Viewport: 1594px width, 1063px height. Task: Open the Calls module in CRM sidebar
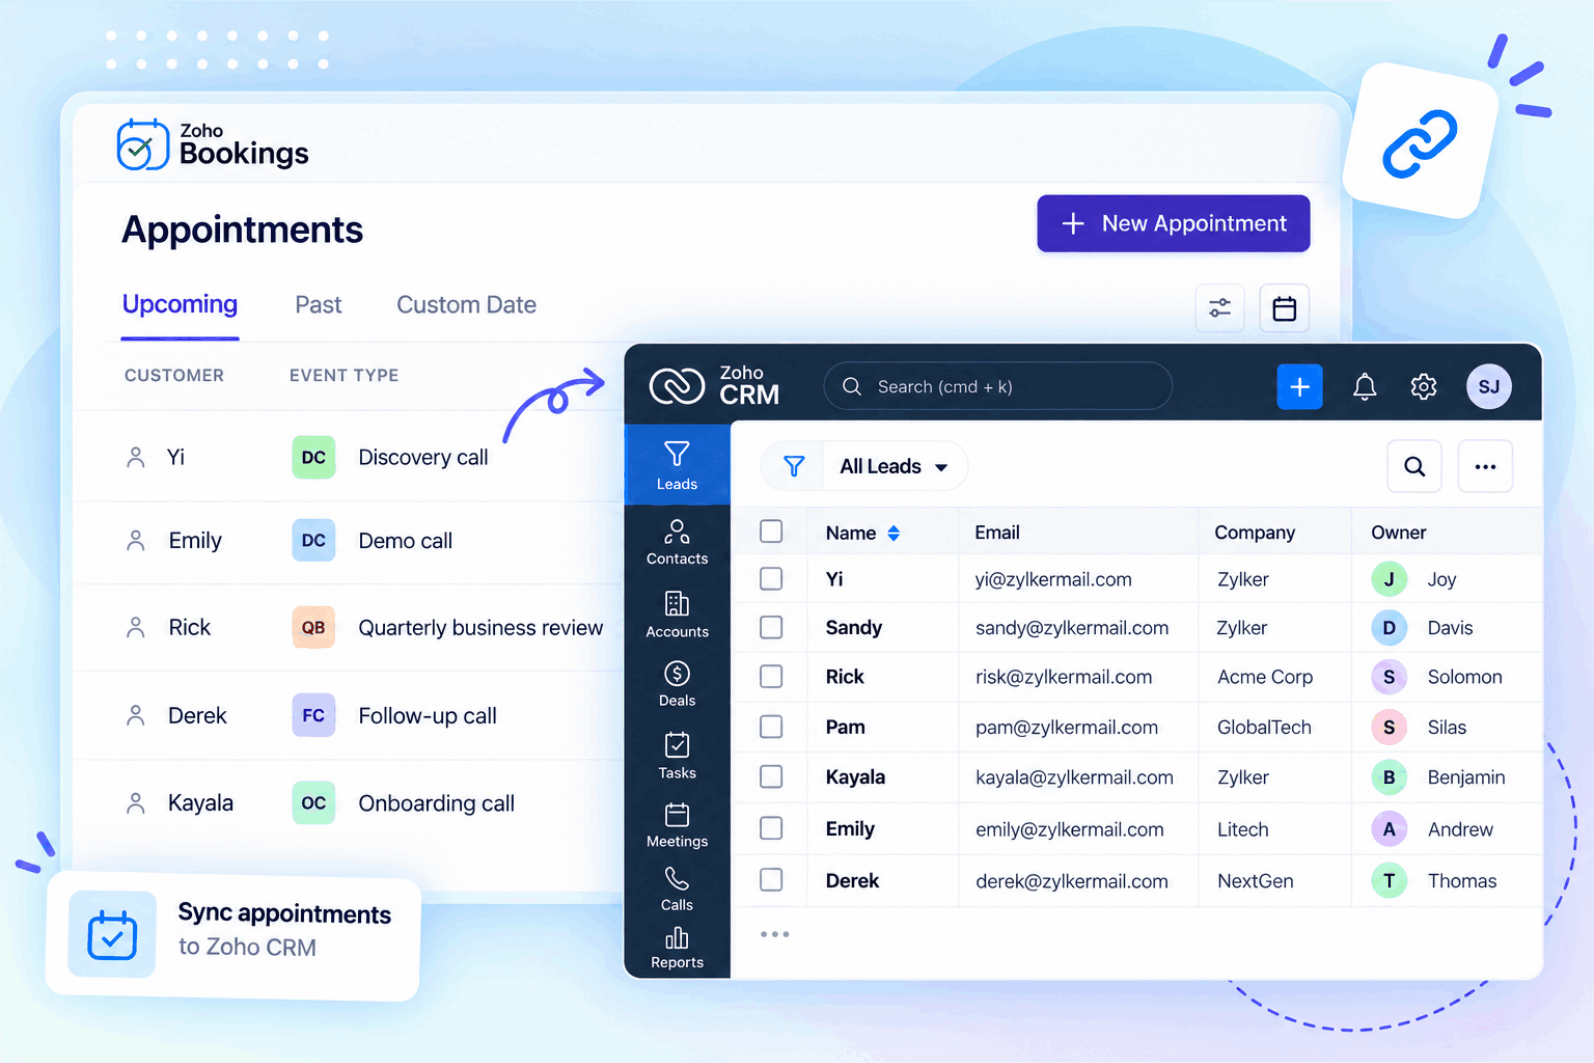point(677,889)
